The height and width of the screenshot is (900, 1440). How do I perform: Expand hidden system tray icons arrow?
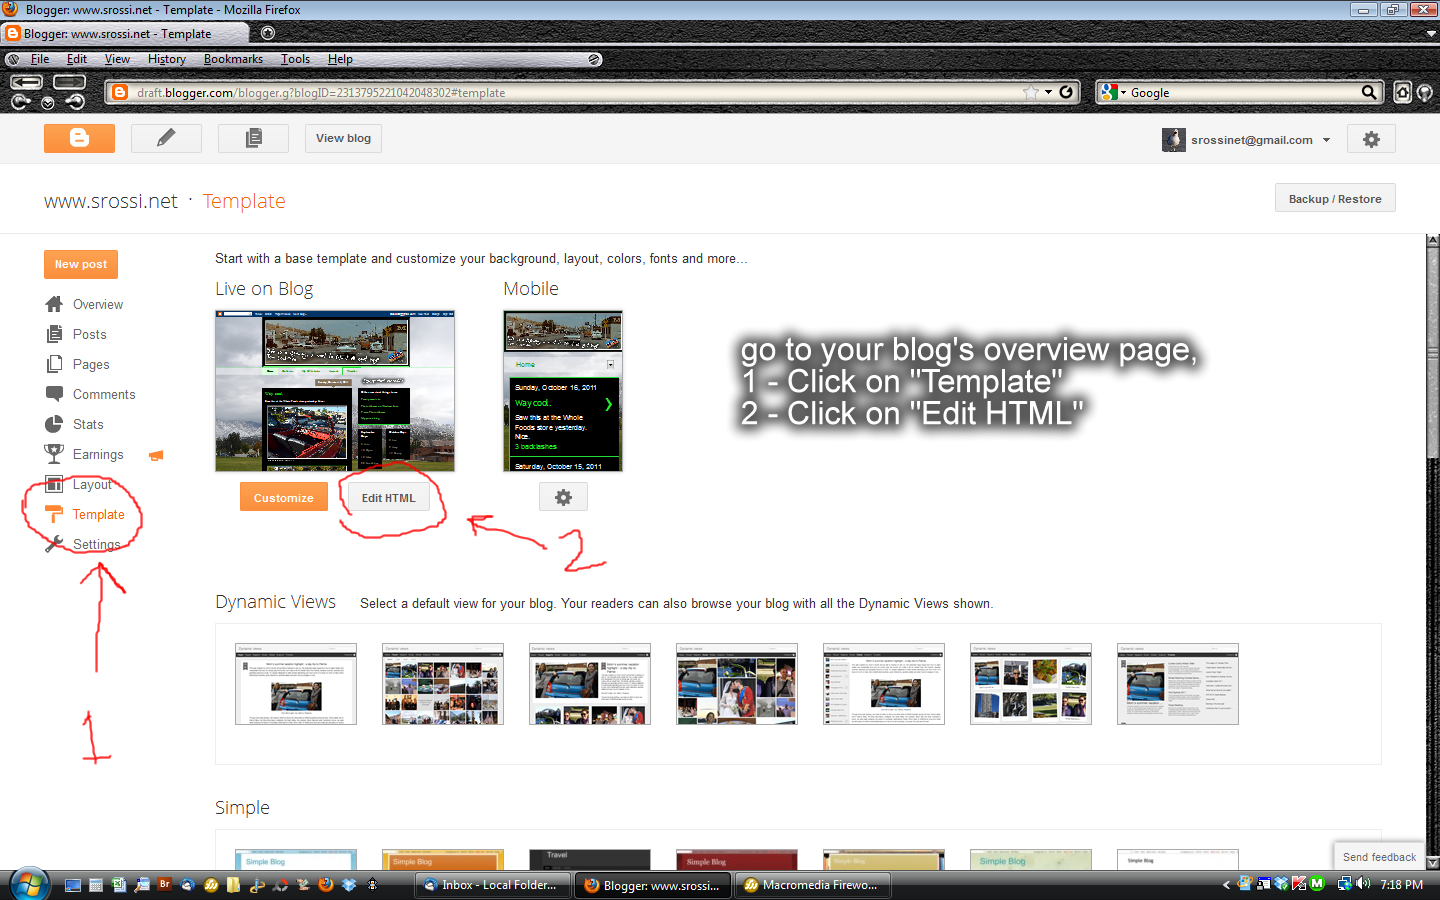pos(1226,885)
